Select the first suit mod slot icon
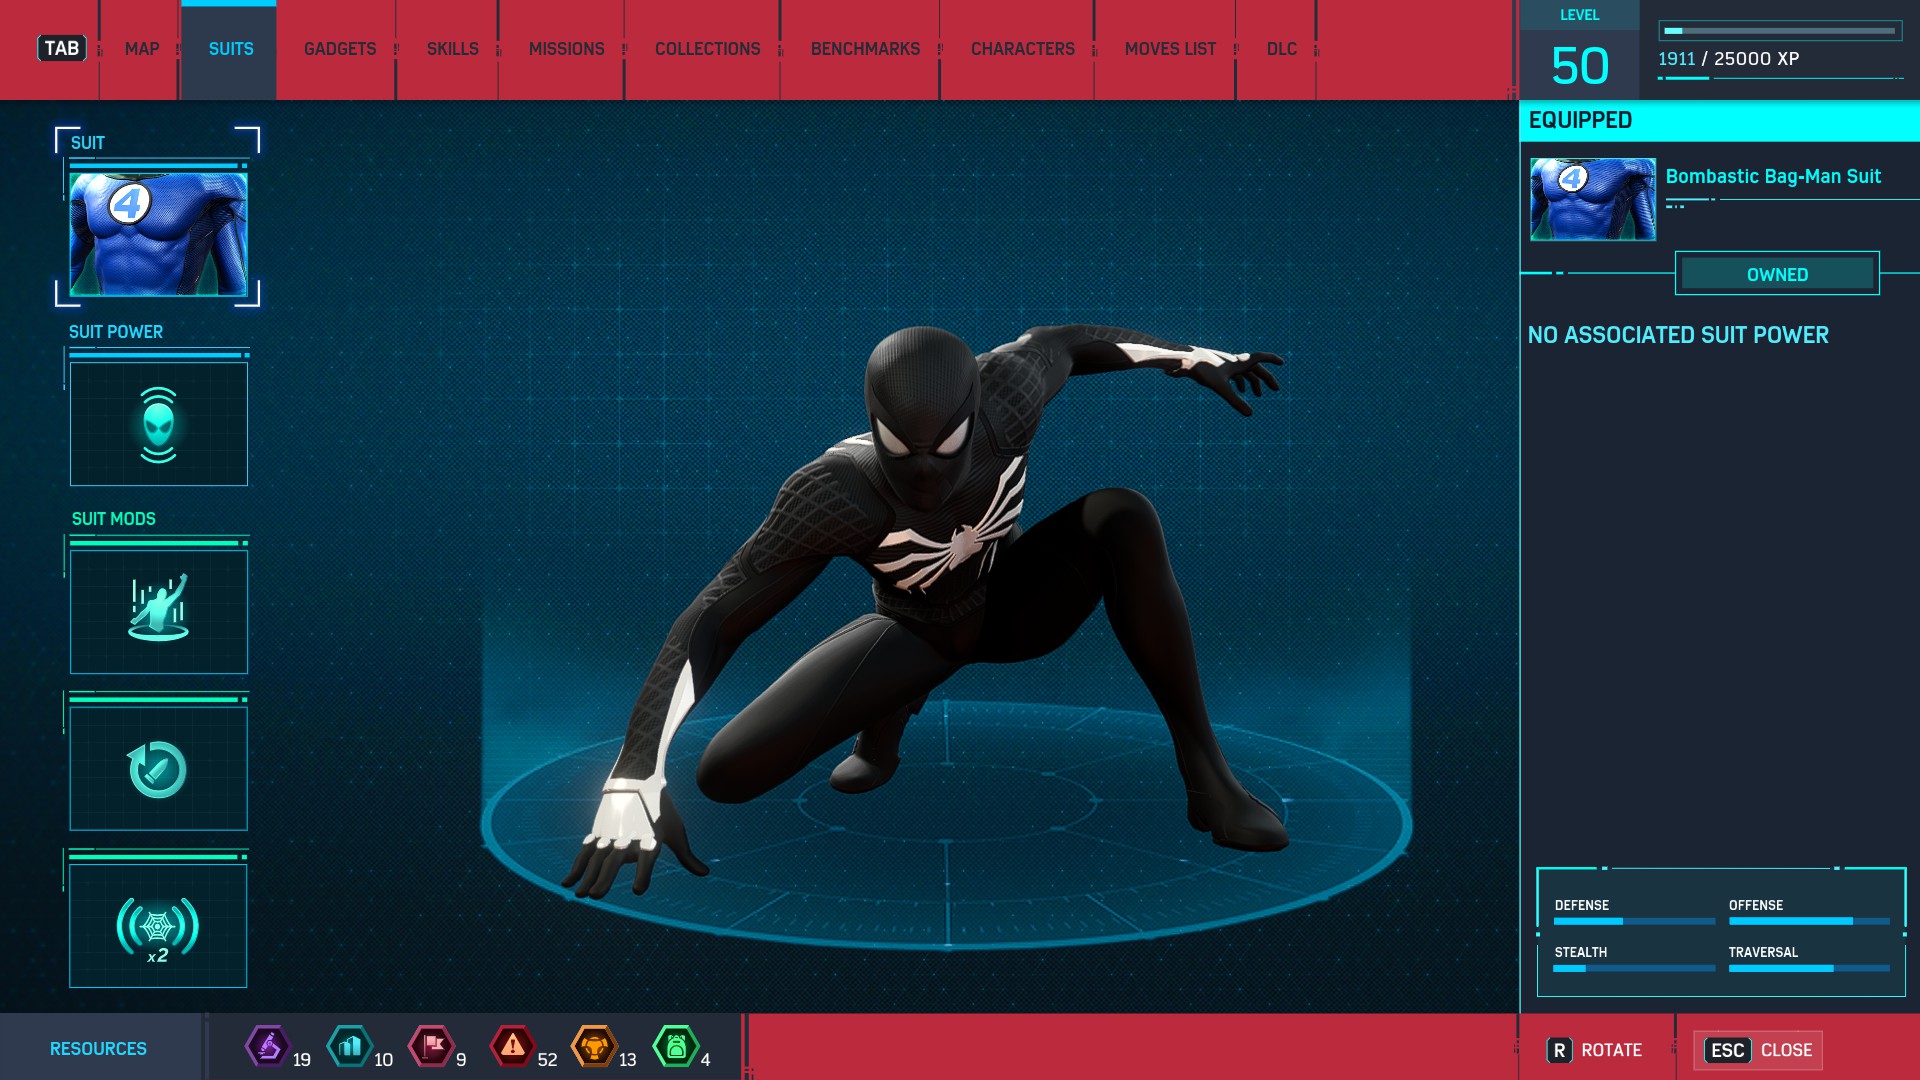 tap(158, 611)
